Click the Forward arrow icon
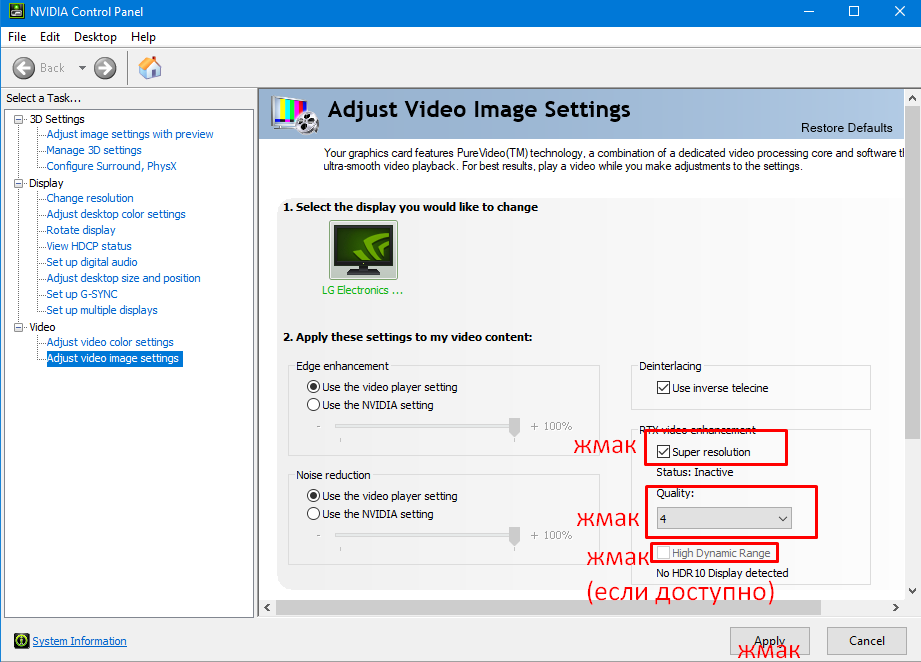 point(105,68)
